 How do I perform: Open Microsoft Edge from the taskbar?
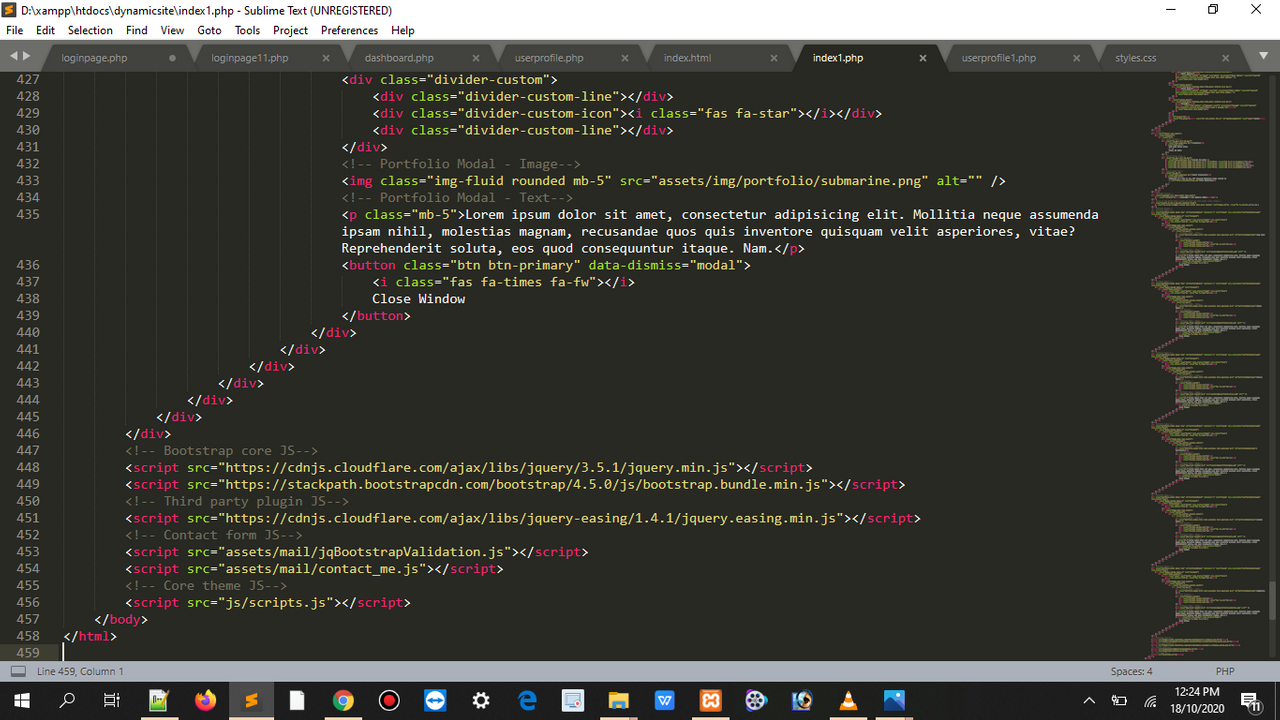point(527,700)
